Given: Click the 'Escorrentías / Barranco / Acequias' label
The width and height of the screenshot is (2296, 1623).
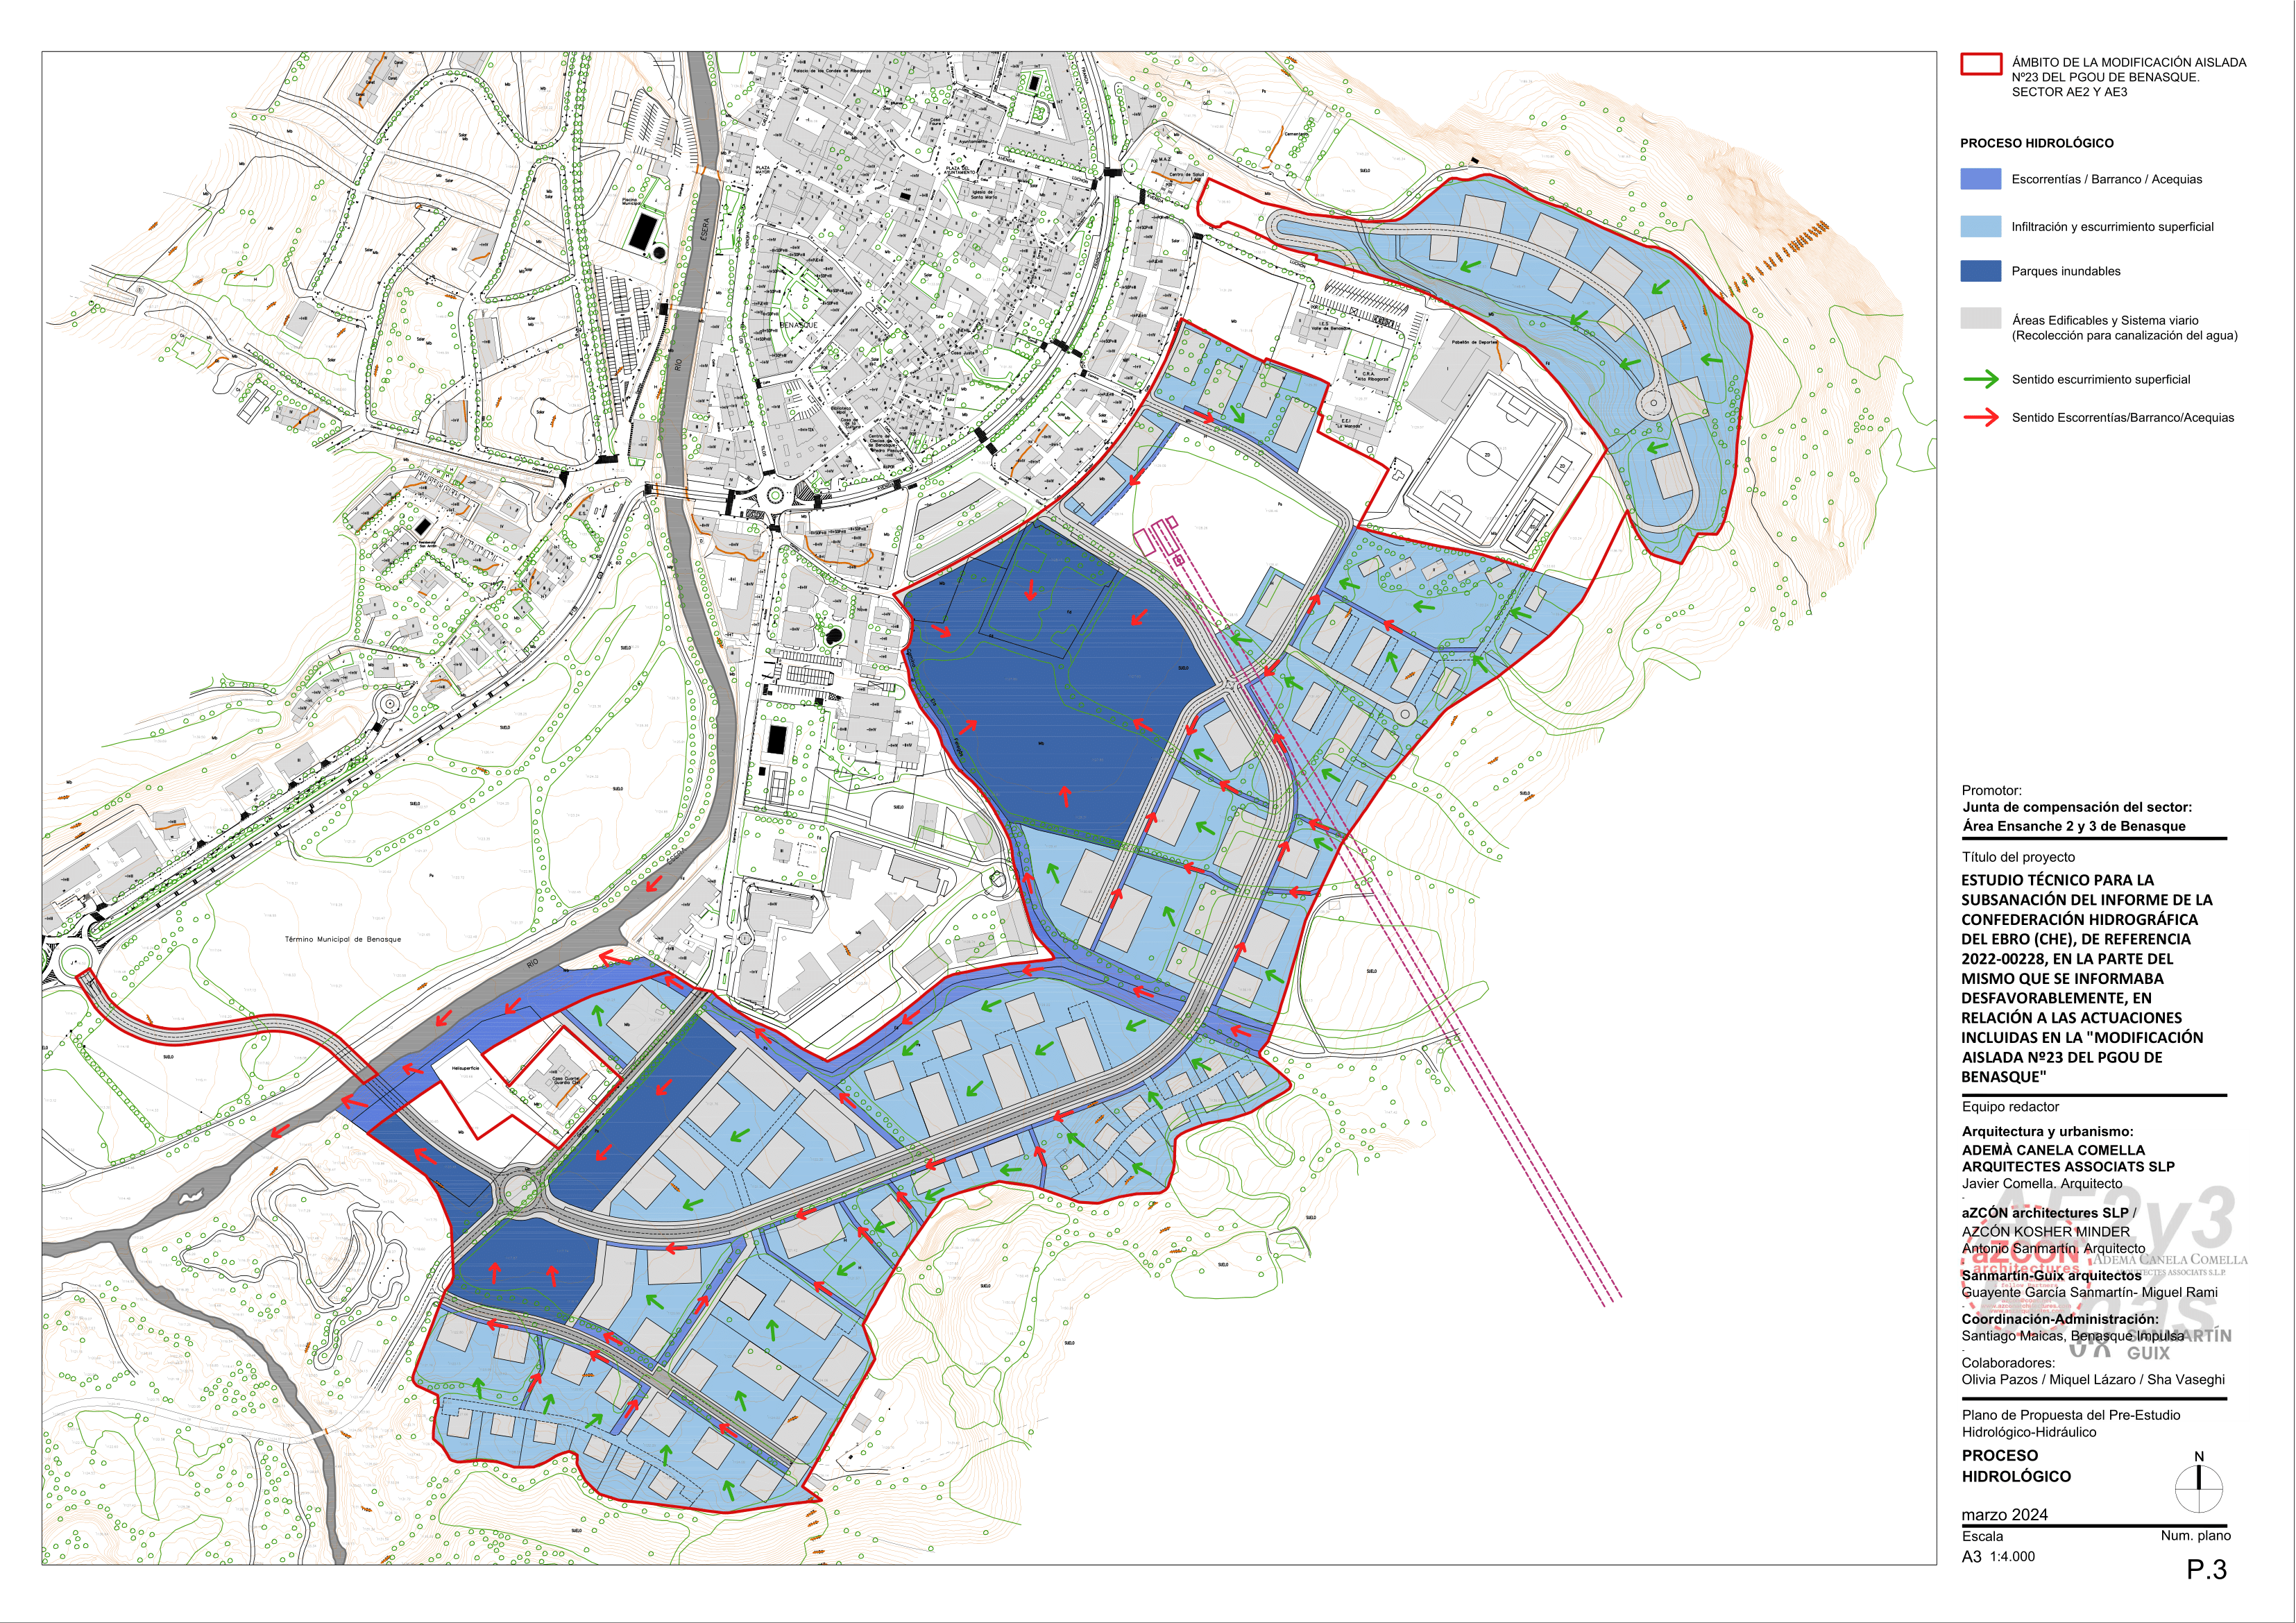Looking at the screenshot, I should (2107, 179).
